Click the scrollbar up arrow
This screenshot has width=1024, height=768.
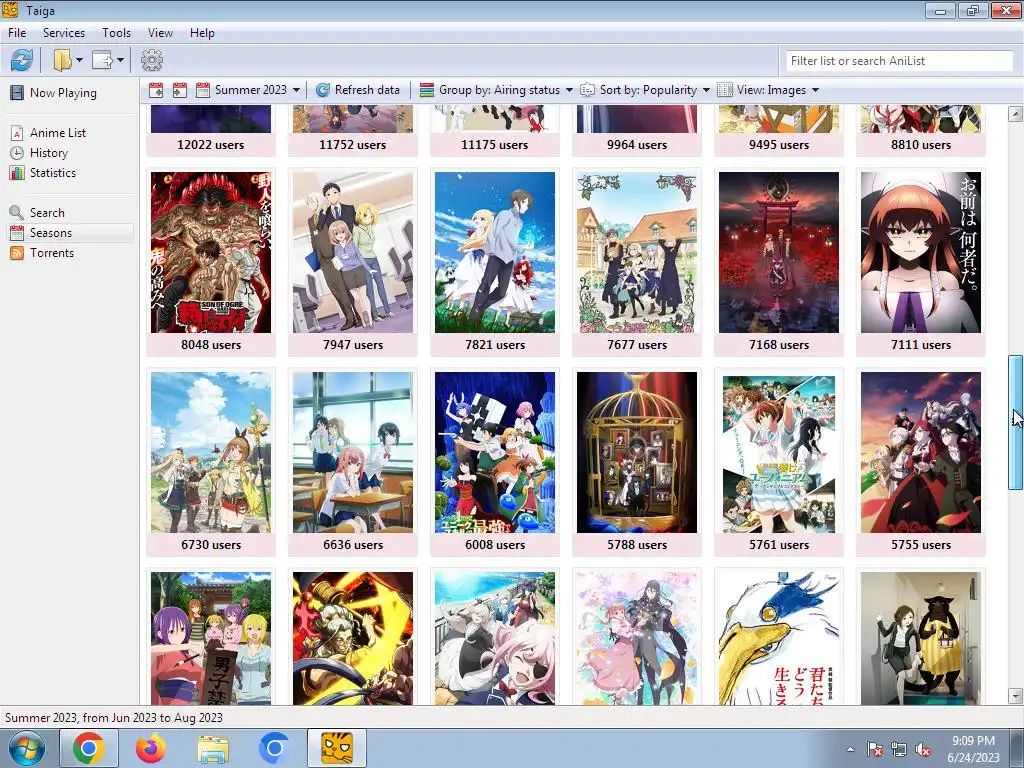coord(1015,114)
